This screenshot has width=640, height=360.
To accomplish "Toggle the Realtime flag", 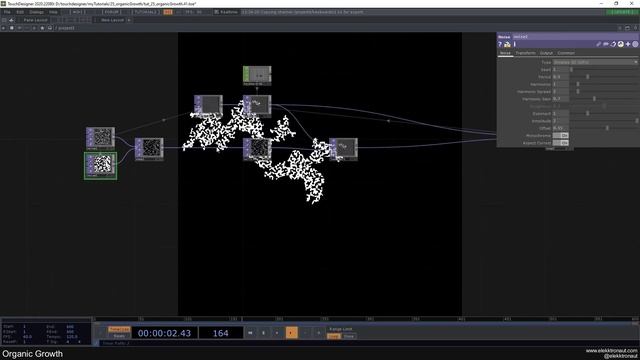I will [226, 12].
